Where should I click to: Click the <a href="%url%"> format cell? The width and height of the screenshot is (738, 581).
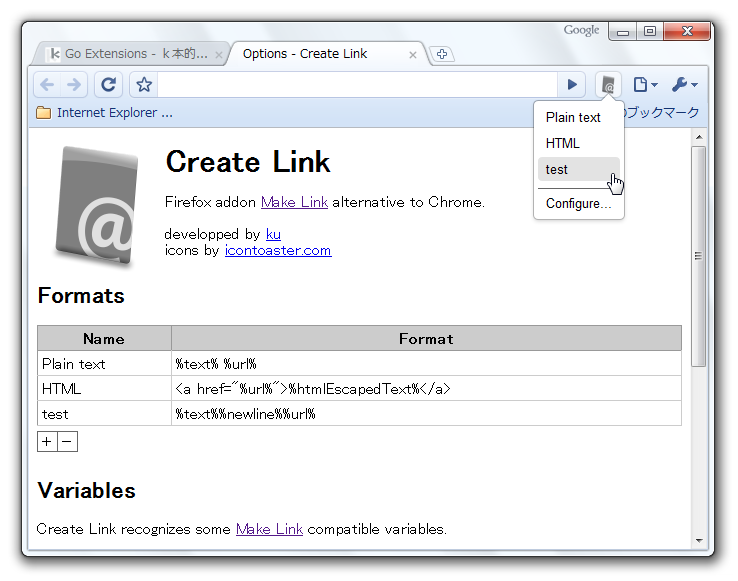(426, 388)
